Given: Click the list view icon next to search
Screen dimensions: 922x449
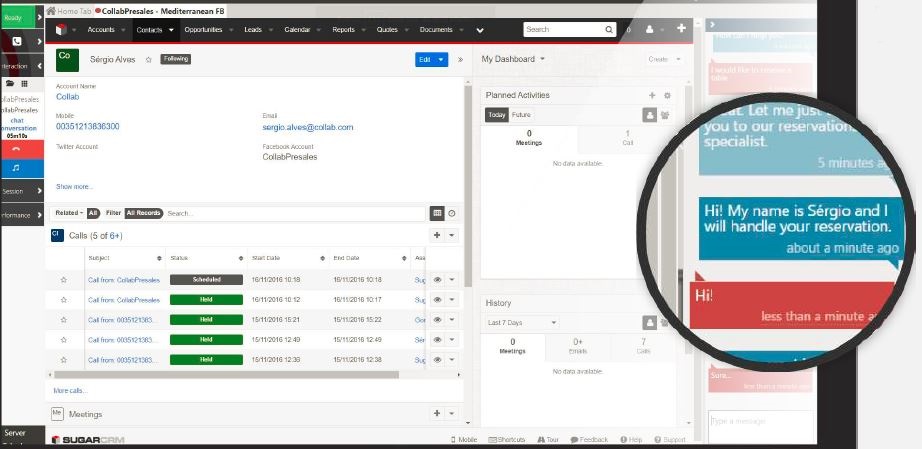Looking at the screenshot, I should coord(437,213).
